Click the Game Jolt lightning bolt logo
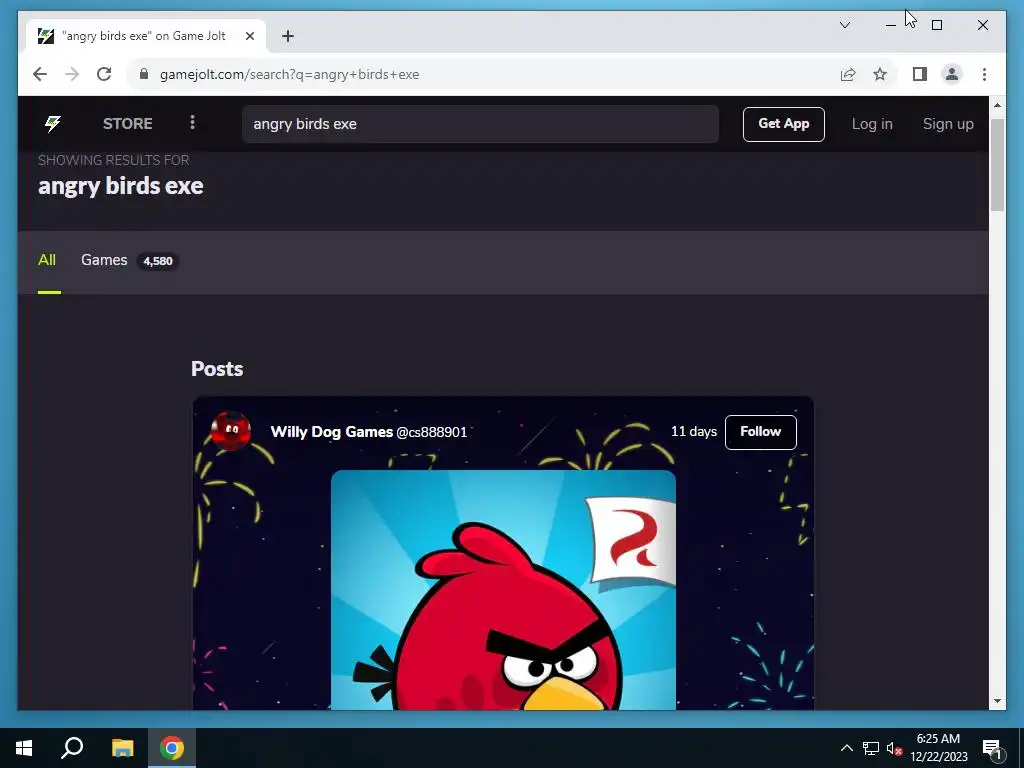 point(53,123)
